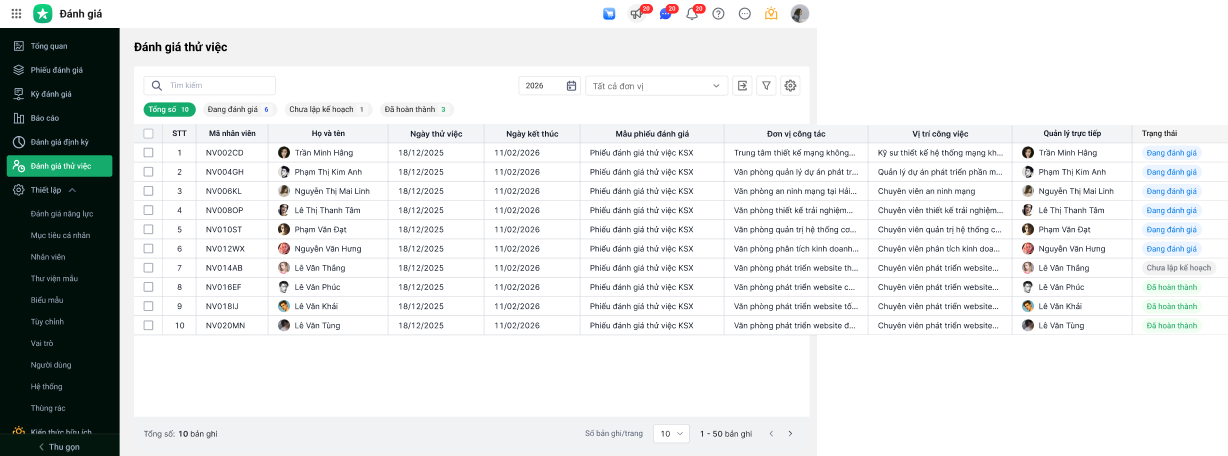Viewport: 1228px width, 456px height.
Task: Tick checkbox for row NV014AB
Action: point(148,268)
